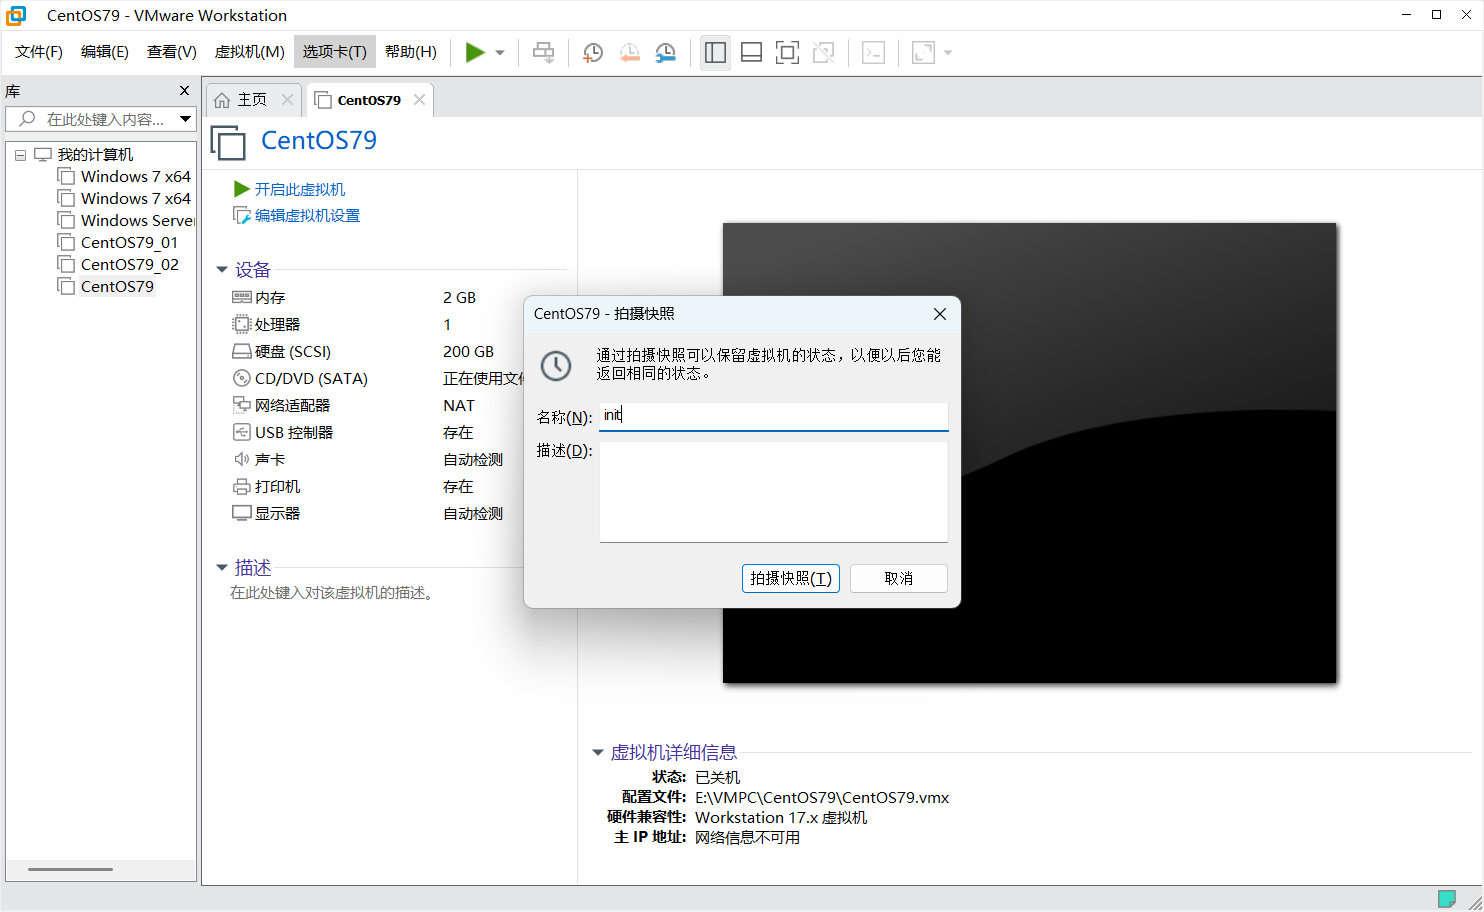This screenshot has height=912, width=1484.
Task: Click the NAT network adapter value
Action: coord(459,406)
